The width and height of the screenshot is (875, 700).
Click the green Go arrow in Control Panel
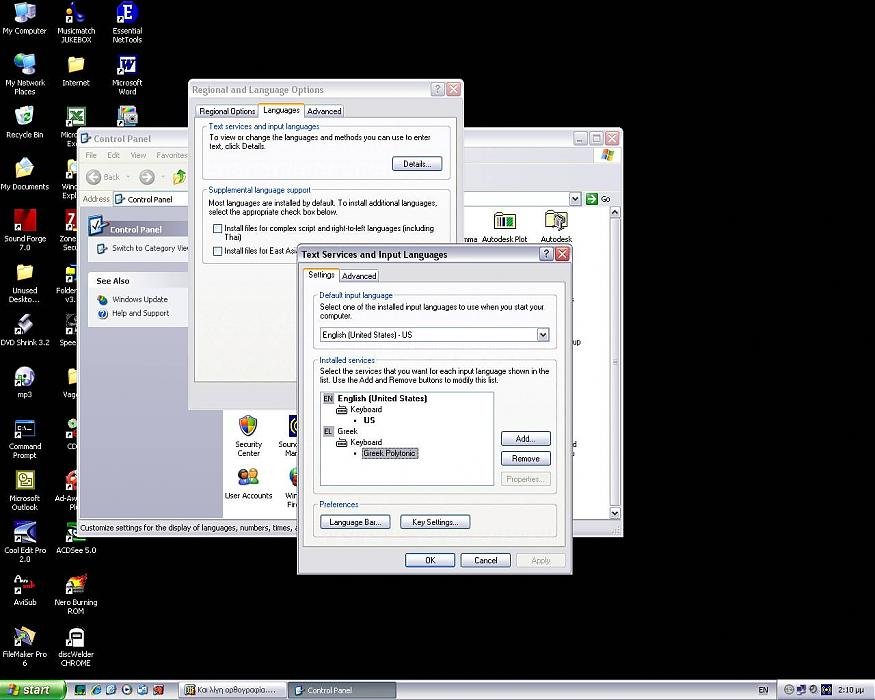(x=592, y=199)
